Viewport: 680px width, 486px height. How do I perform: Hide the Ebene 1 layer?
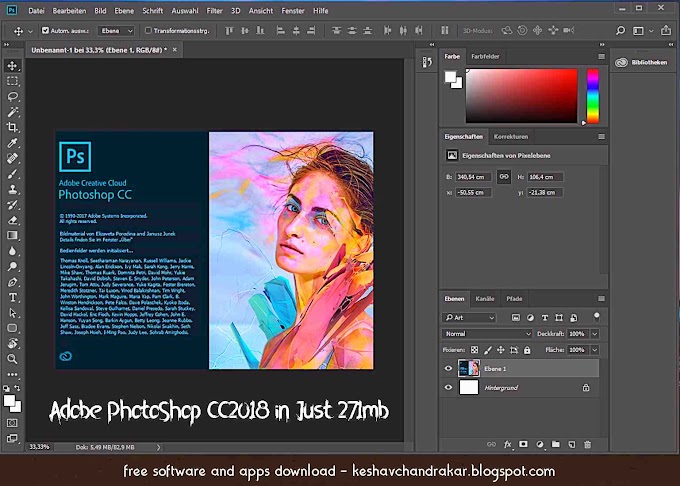click(x=448, y=369)
